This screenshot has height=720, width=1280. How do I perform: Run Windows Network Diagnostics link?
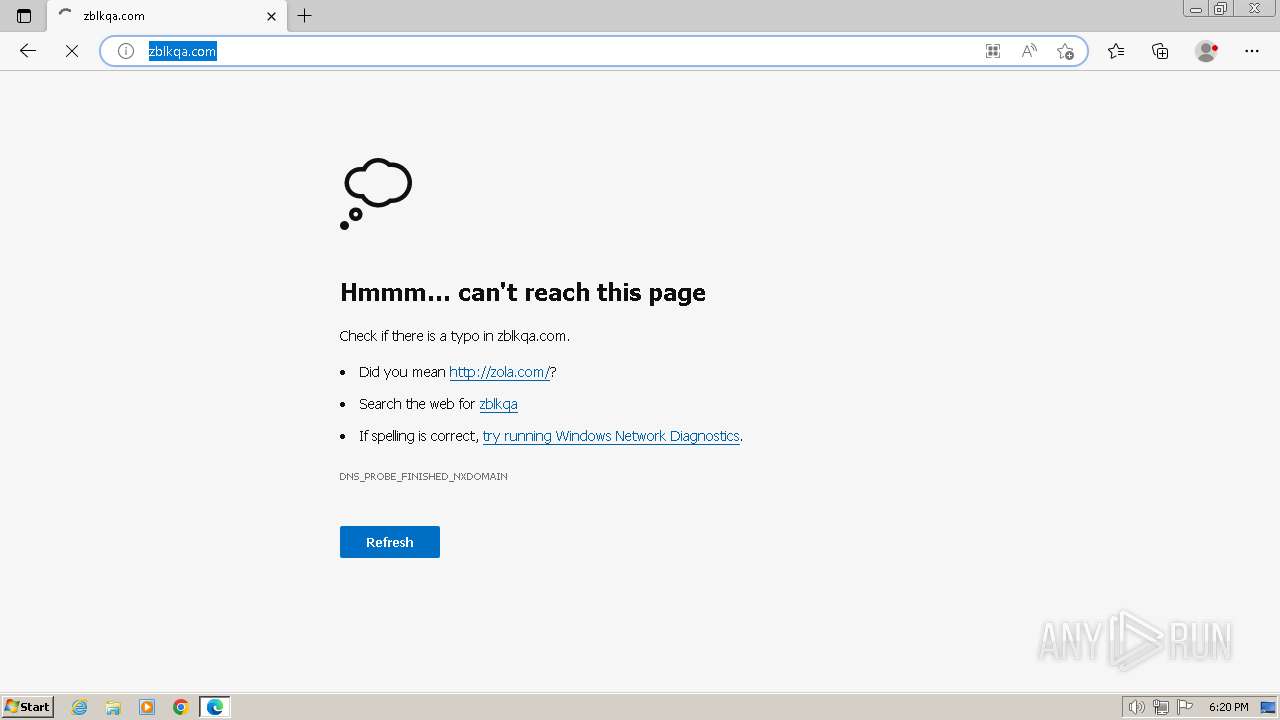[611, 436]
